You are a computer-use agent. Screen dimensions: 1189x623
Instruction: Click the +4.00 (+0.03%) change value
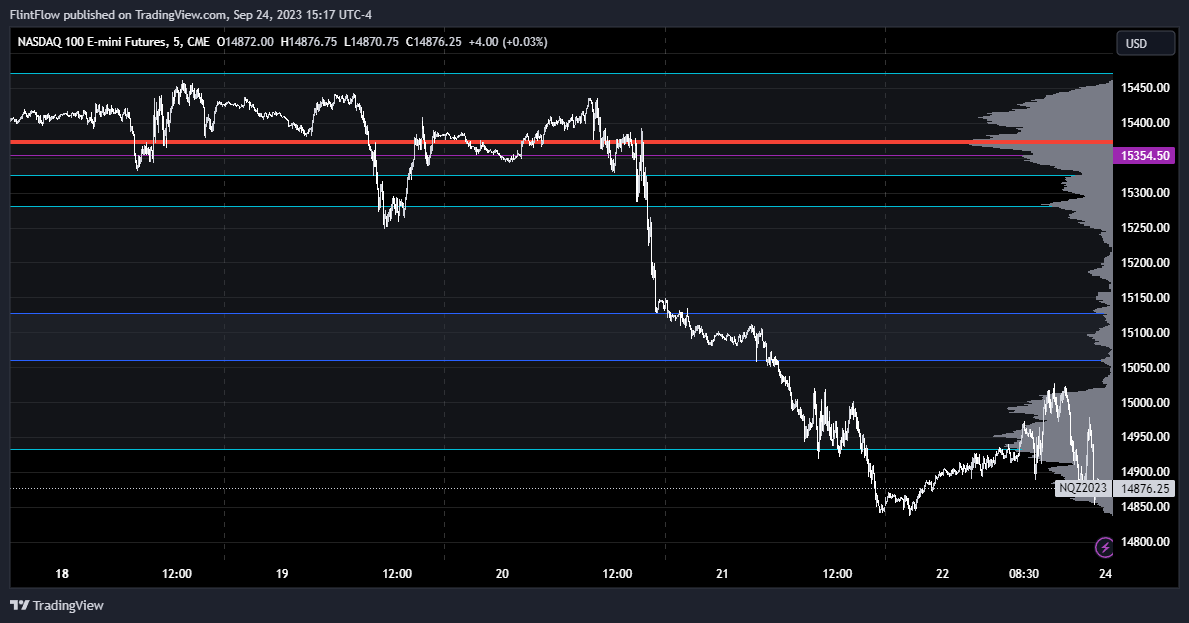pyautogui.click(x=508, y=42)
